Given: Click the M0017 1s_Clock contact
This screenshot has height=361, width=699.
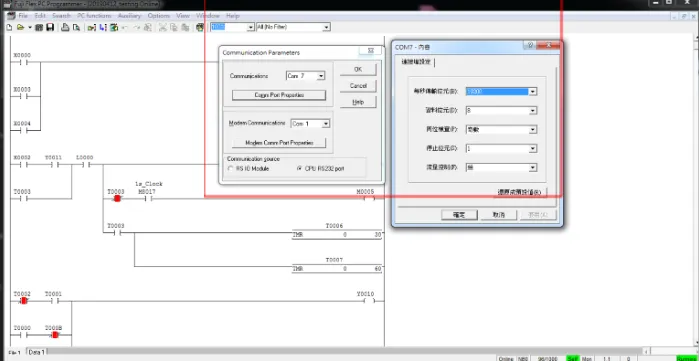Looking at the screenshot, I should click(x=147, y=198).
